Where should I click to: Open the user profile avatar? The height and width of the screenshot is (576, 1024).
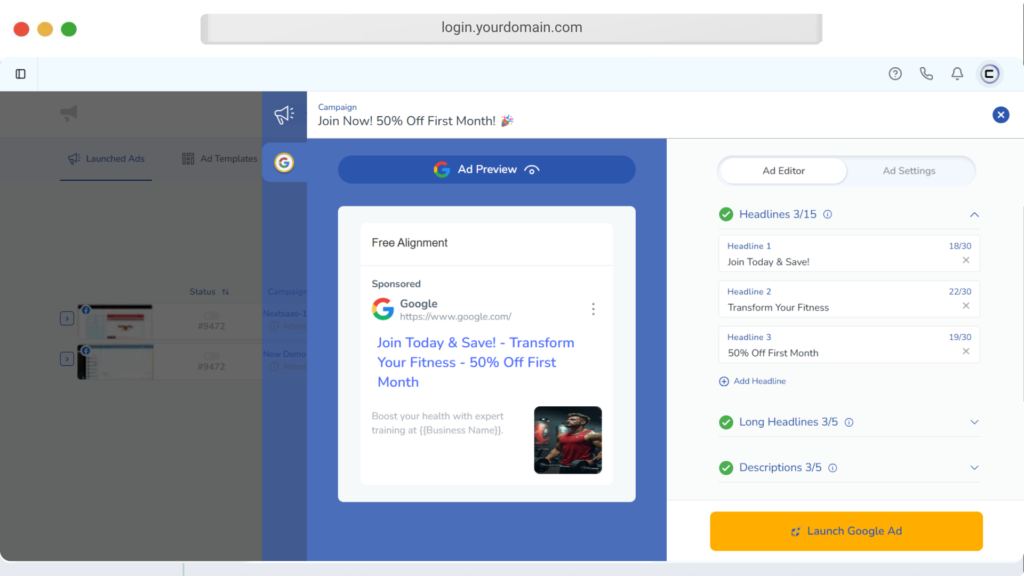pyautogui.click(x=989, y=74)
